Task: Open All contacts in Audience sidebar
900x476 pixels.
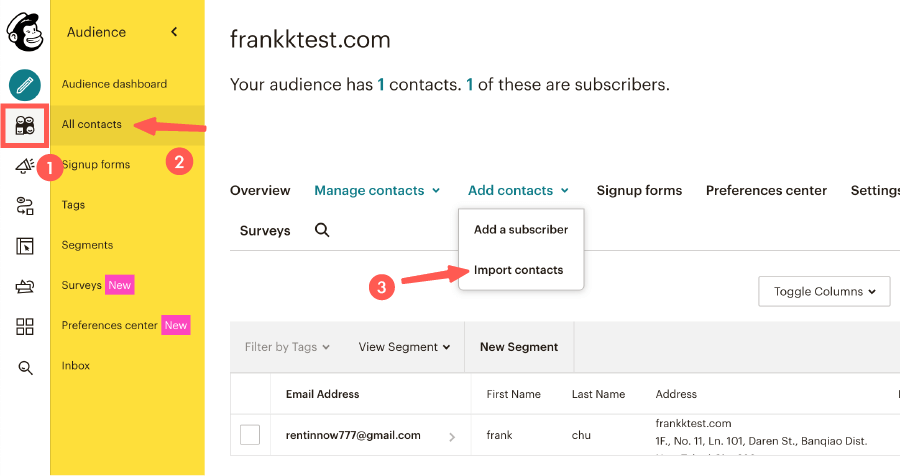Action: [x=92, y=124]
